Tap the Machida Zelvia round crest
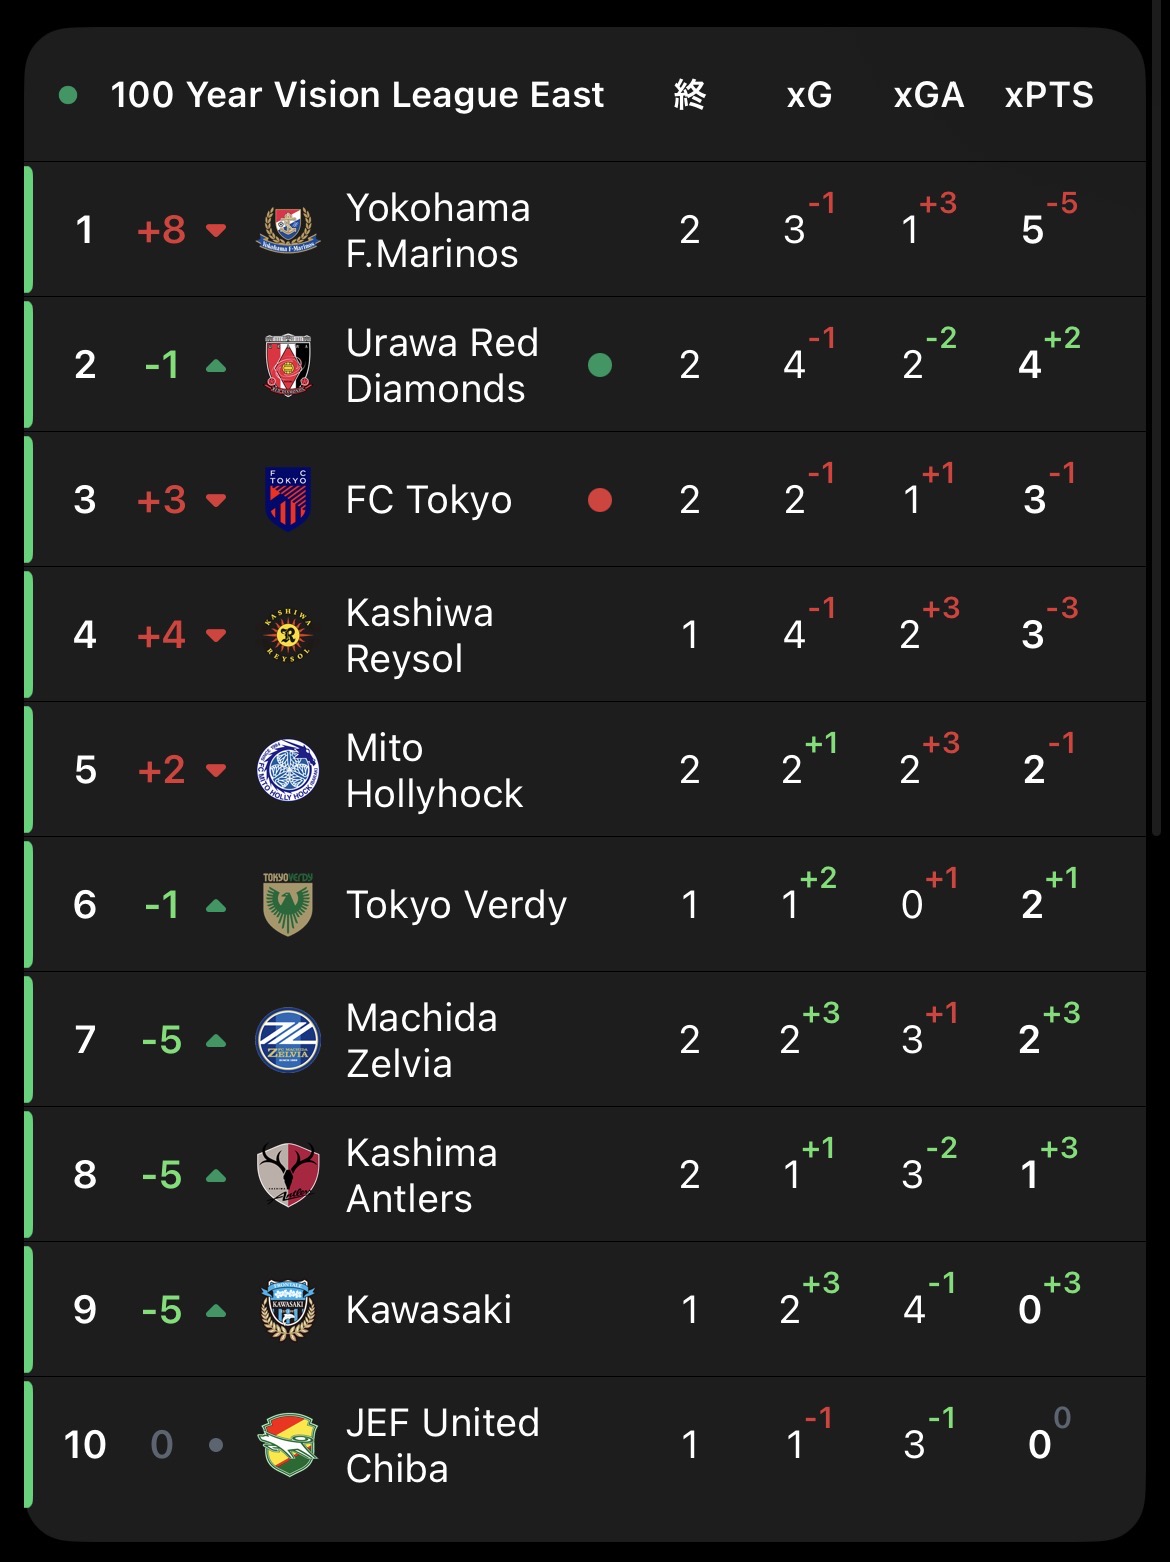 point(288,1040)
